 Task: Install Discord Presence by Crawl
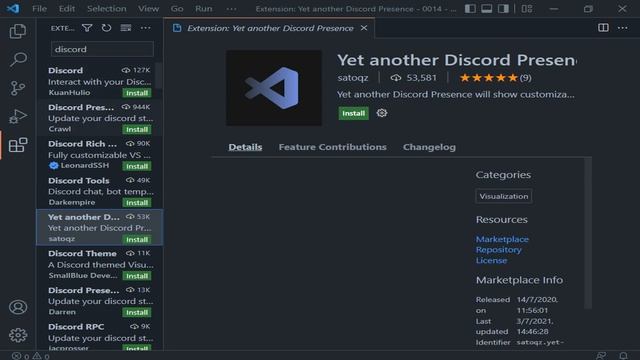tap(137, 129)
